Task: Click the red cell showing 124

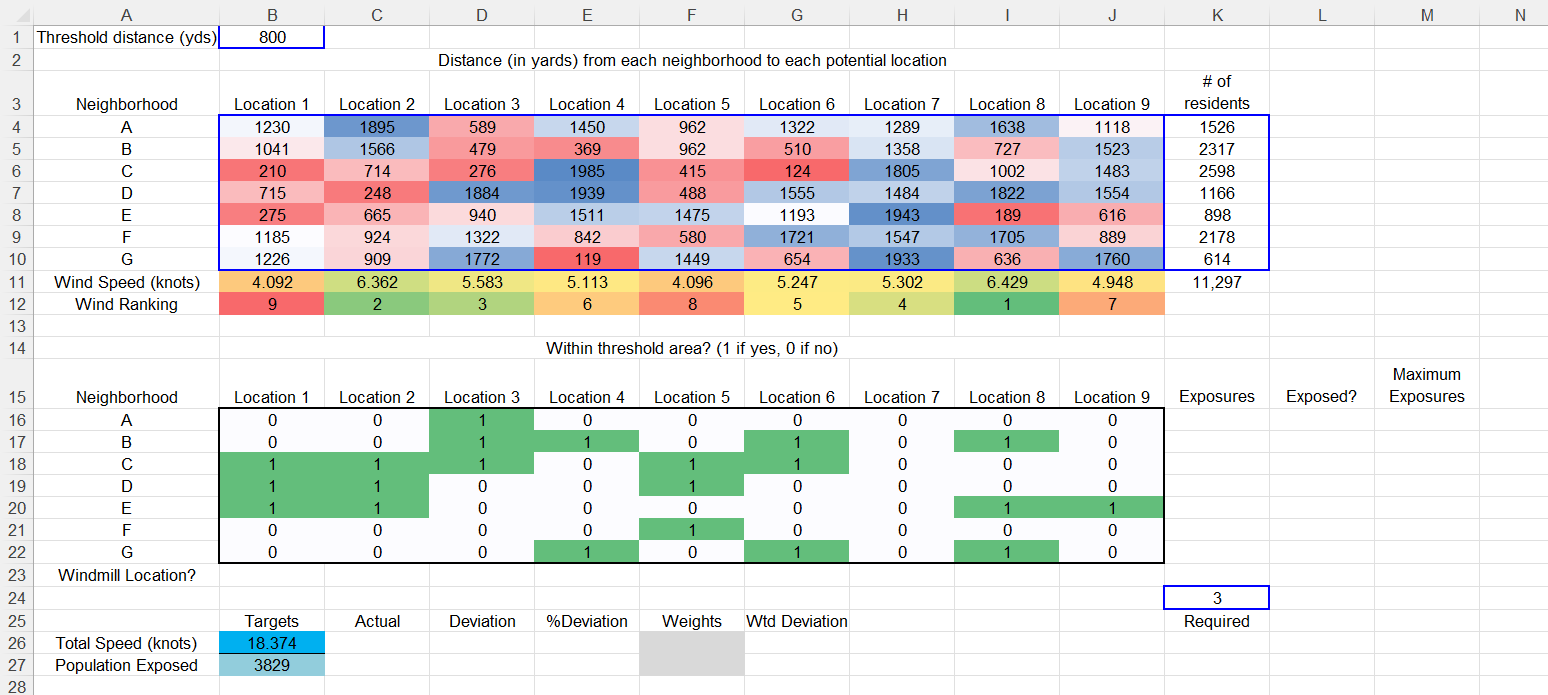Action: (797, 171)
